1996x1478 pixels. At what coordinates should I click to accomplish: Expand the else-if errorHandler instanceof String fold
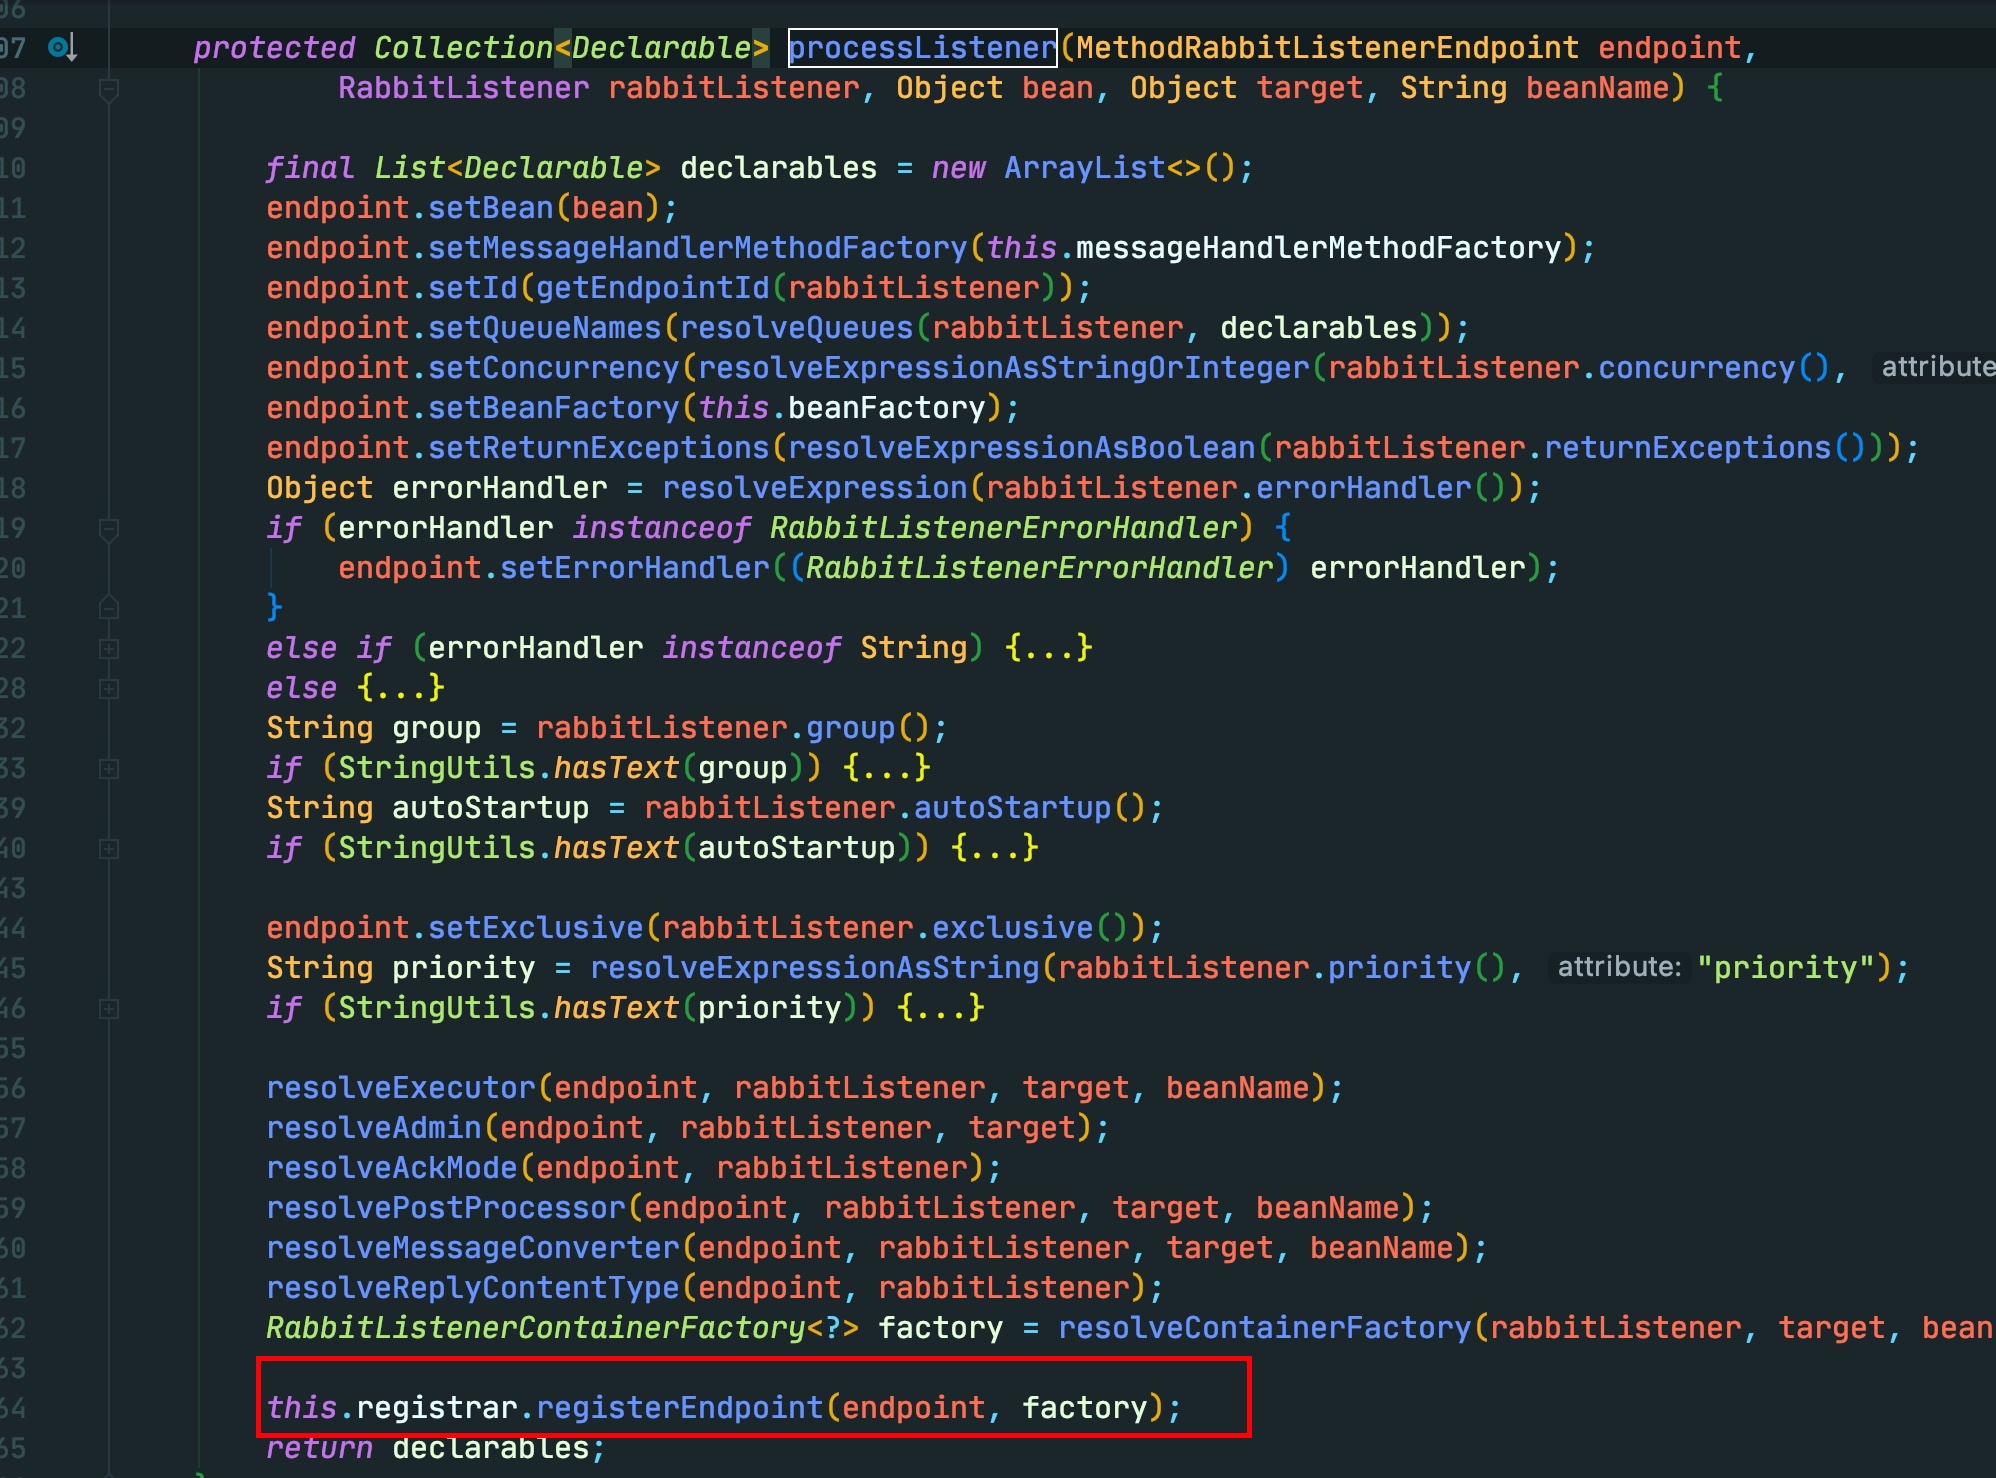[110, 649]
